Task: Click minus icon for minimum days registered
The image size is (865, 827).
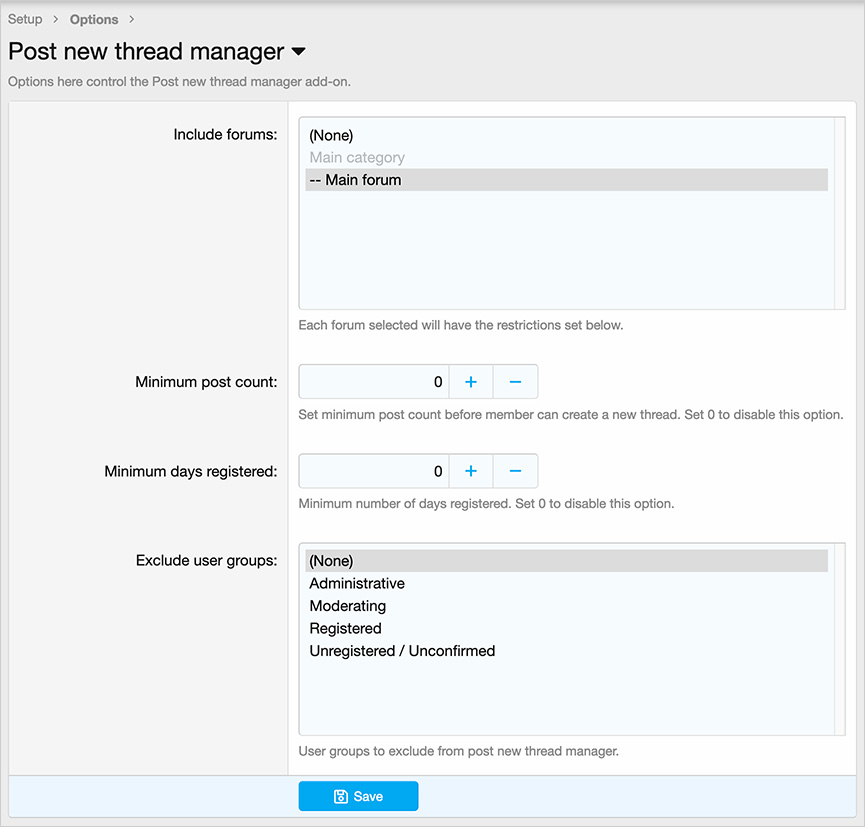Action: pos(515,471)
